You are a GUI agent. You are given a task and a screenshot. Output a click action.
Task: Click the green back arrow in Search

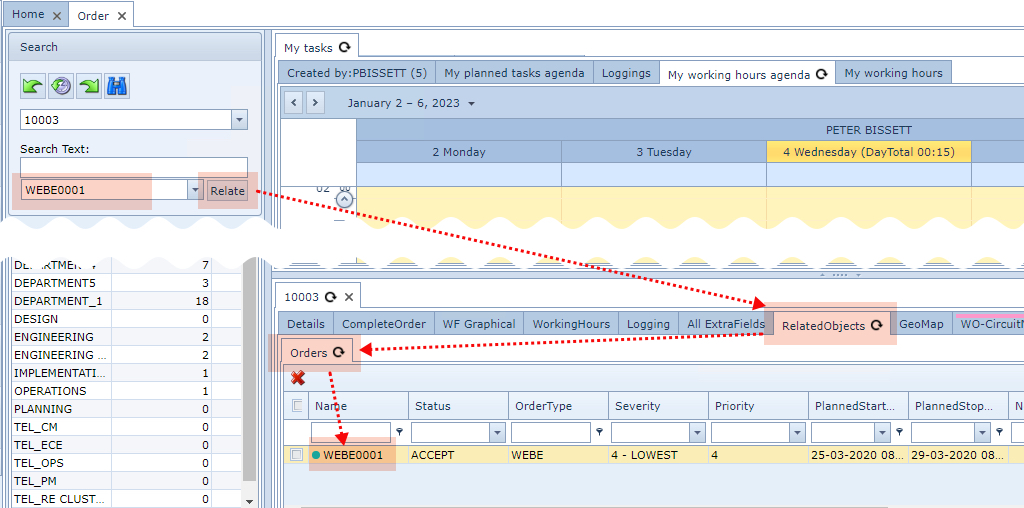pos(33,86)
